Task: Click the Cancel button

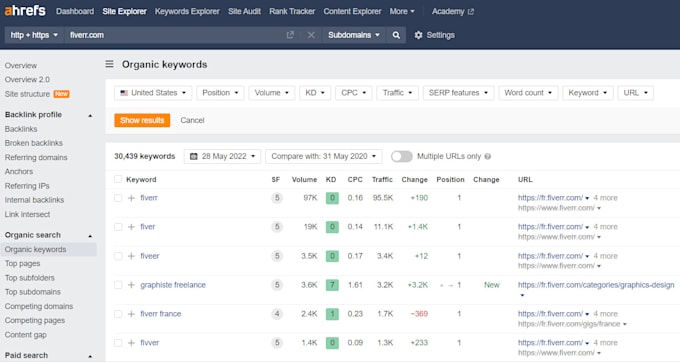Action: click(x=192, y=120)
